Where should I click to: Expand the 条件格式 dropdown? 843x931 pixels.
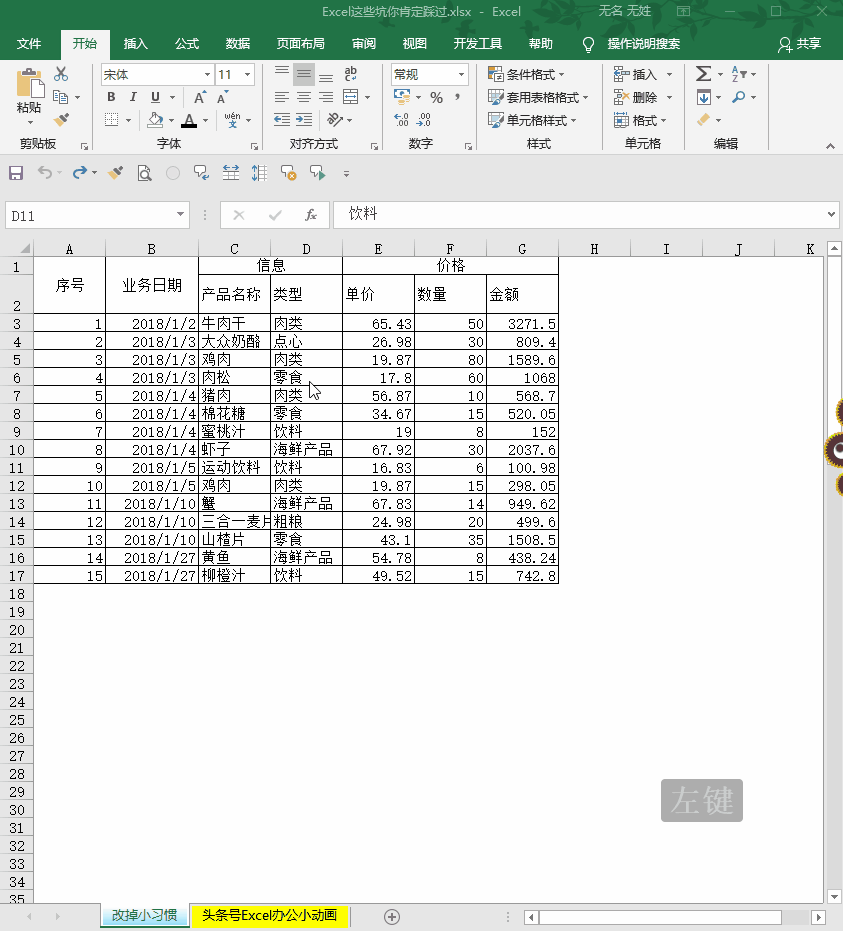click(562, 75)
